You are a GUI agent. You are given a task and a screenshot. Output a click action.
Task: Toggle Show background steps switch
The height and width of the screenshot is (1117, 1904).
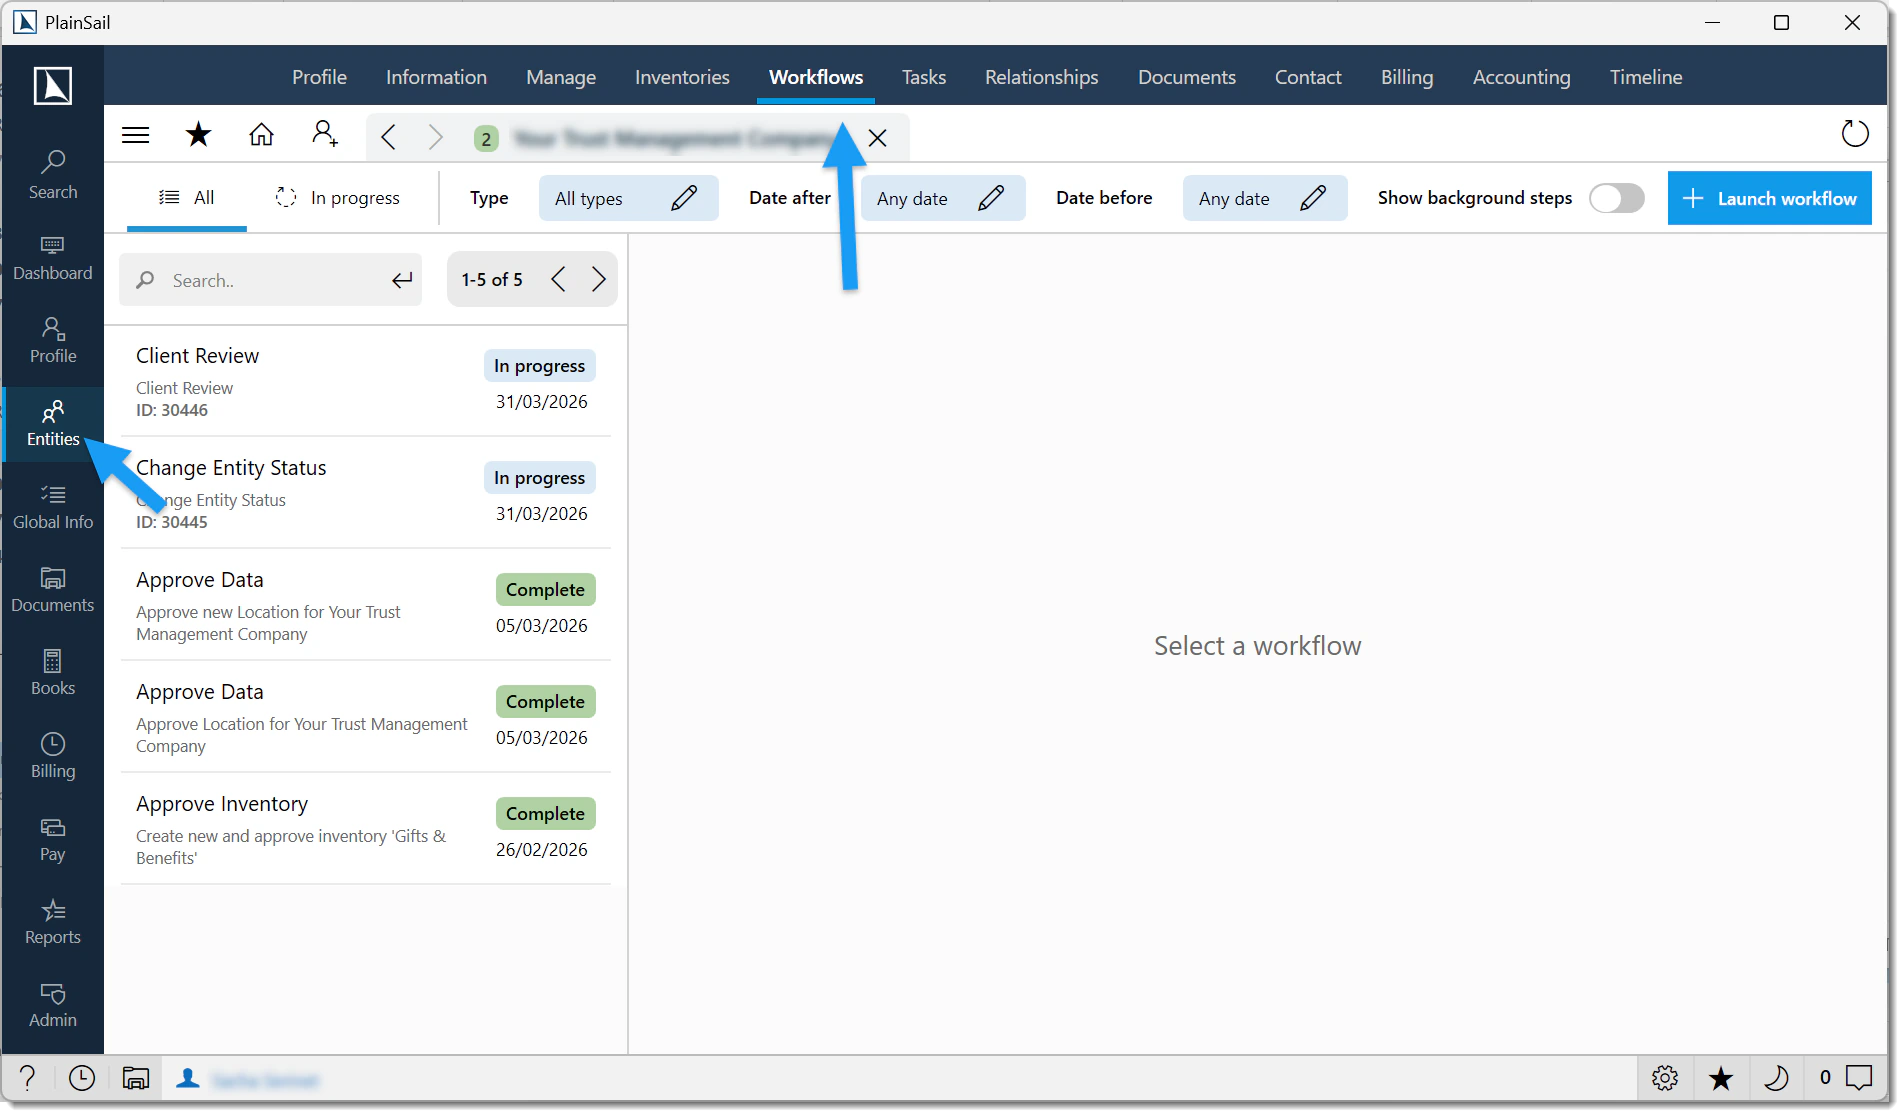[1617, 198]
